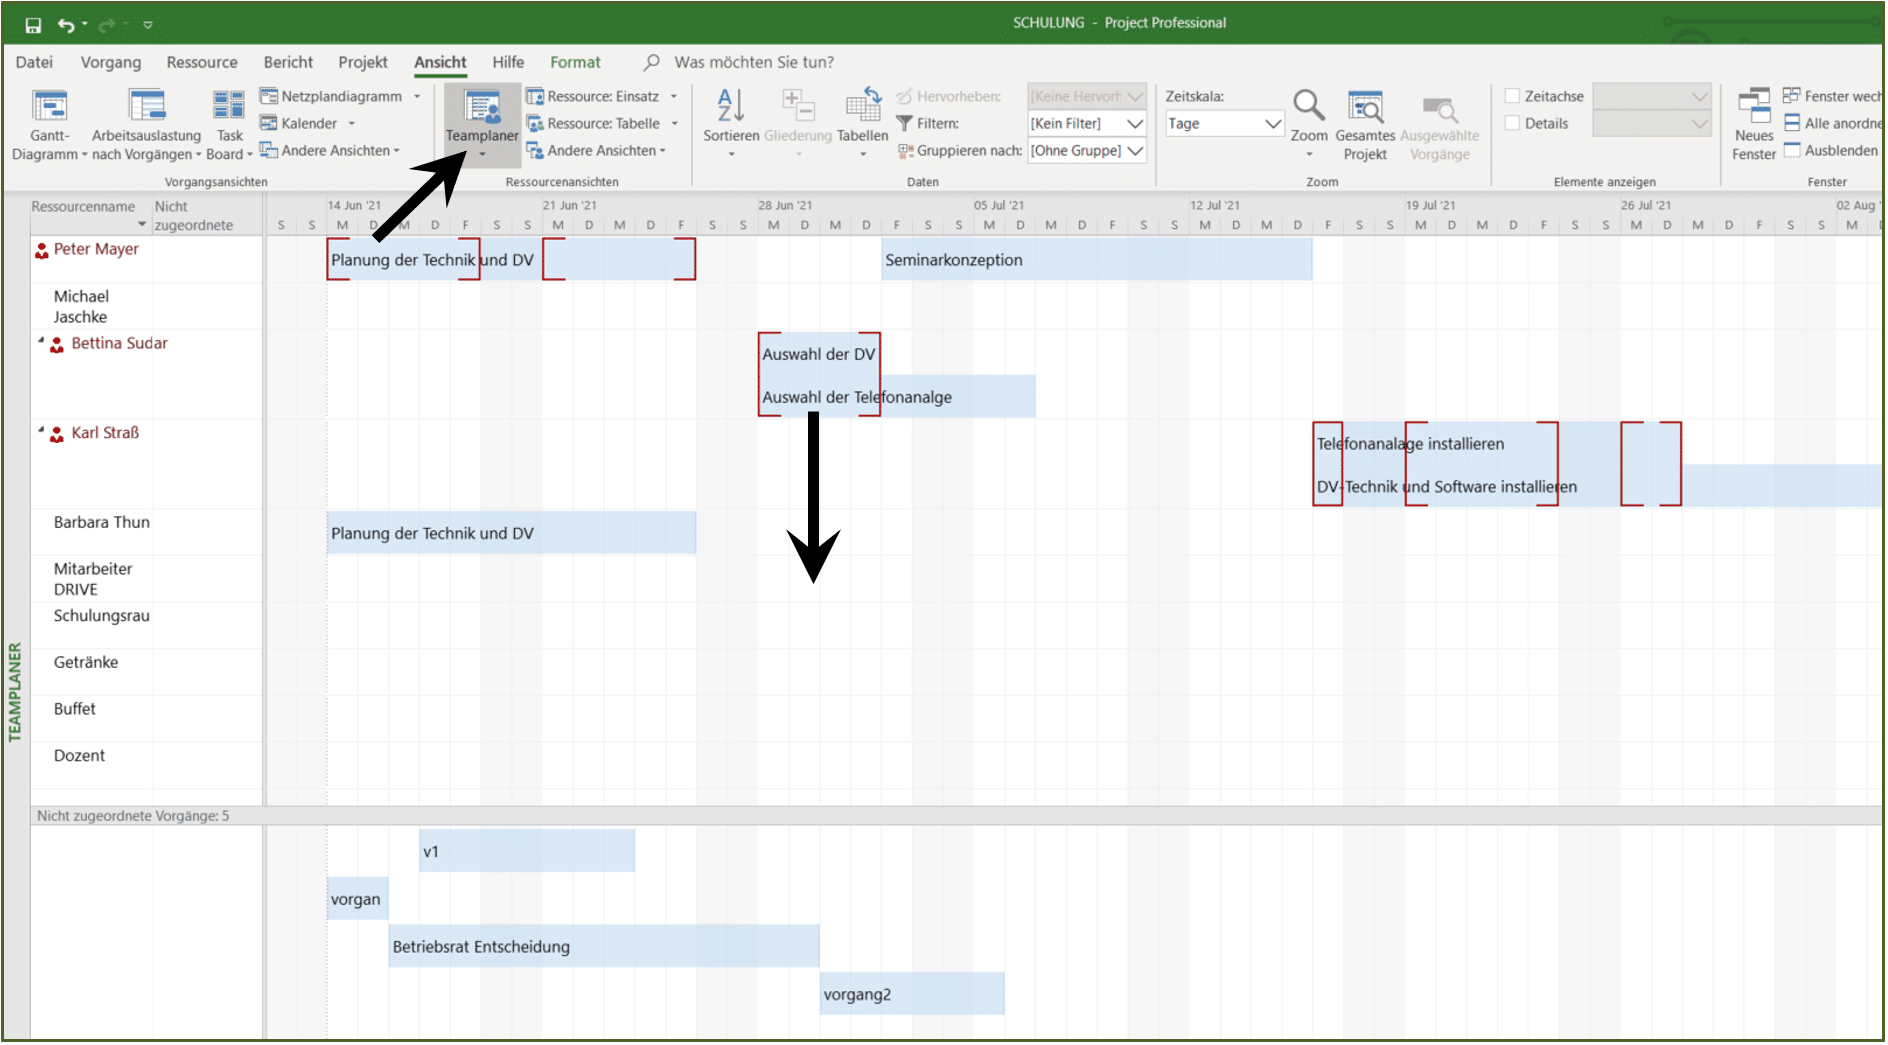Click the Arbeitsauslastung nach Vorgängen icon

[147, 105]
